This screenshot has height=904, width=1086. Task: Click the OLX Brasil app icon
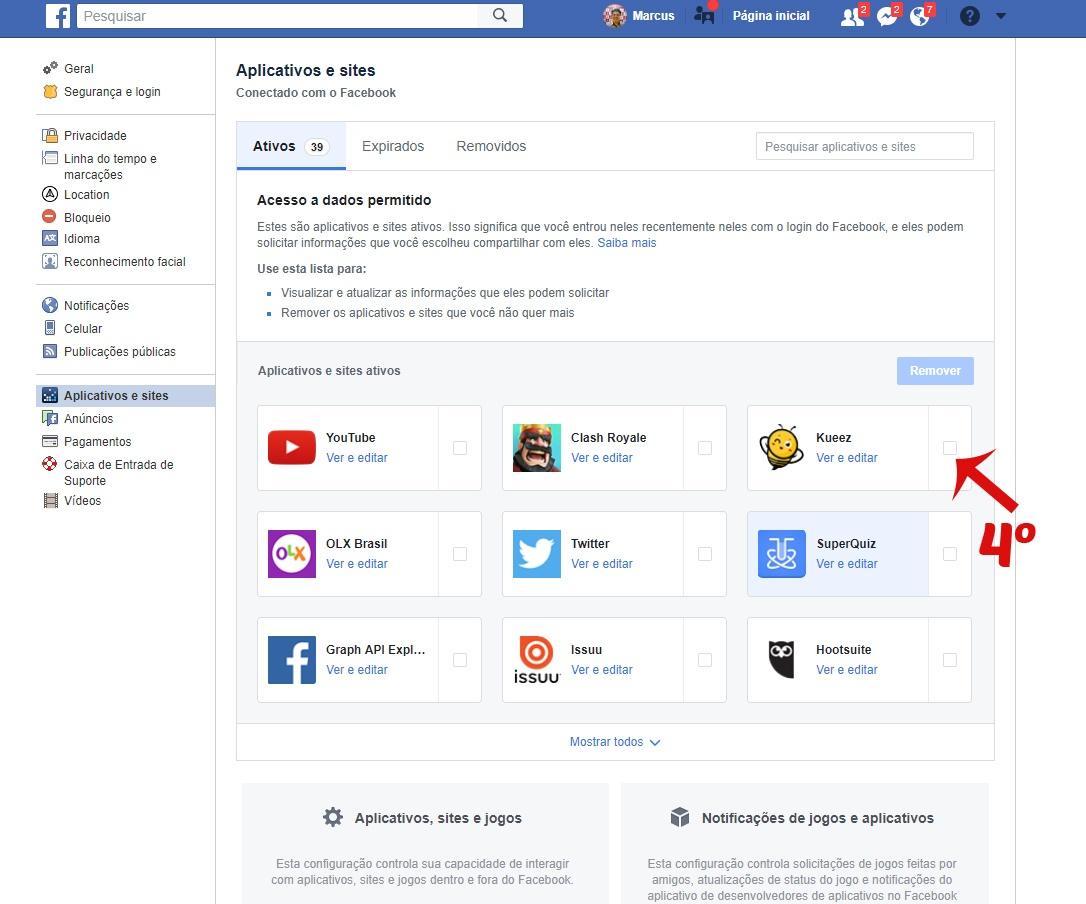click(292, 553)
